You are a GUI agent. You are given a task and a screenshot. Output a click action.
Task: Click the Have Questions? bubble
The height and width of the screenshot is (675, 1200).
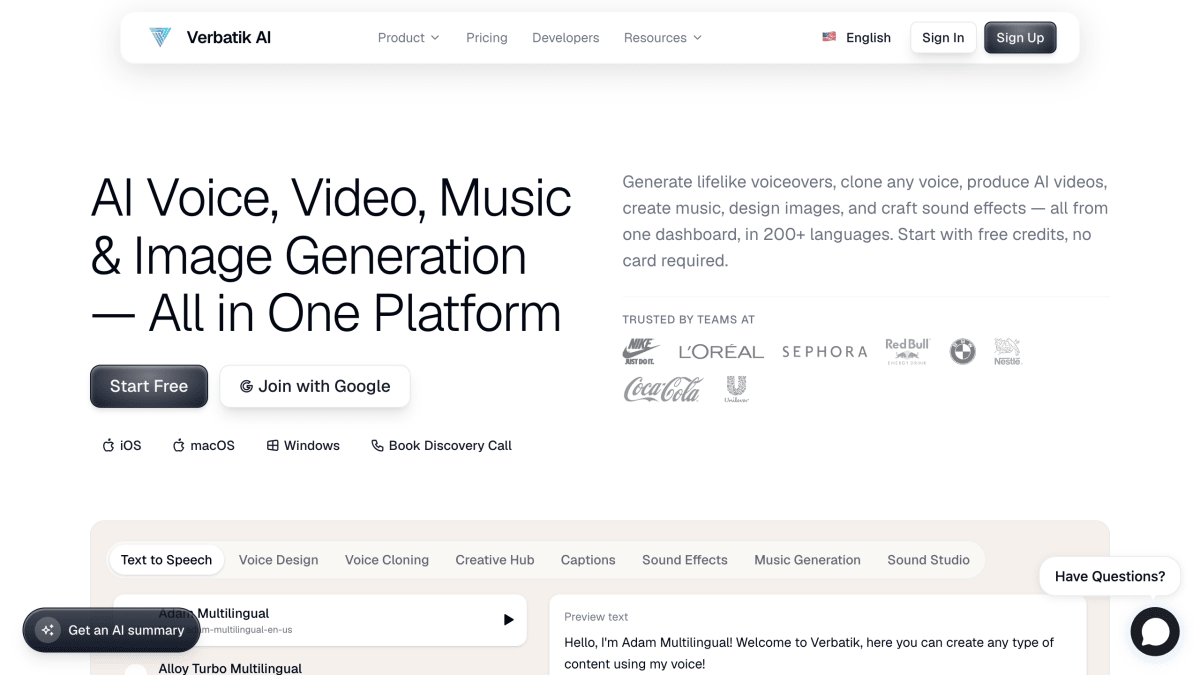[1110, 576]
